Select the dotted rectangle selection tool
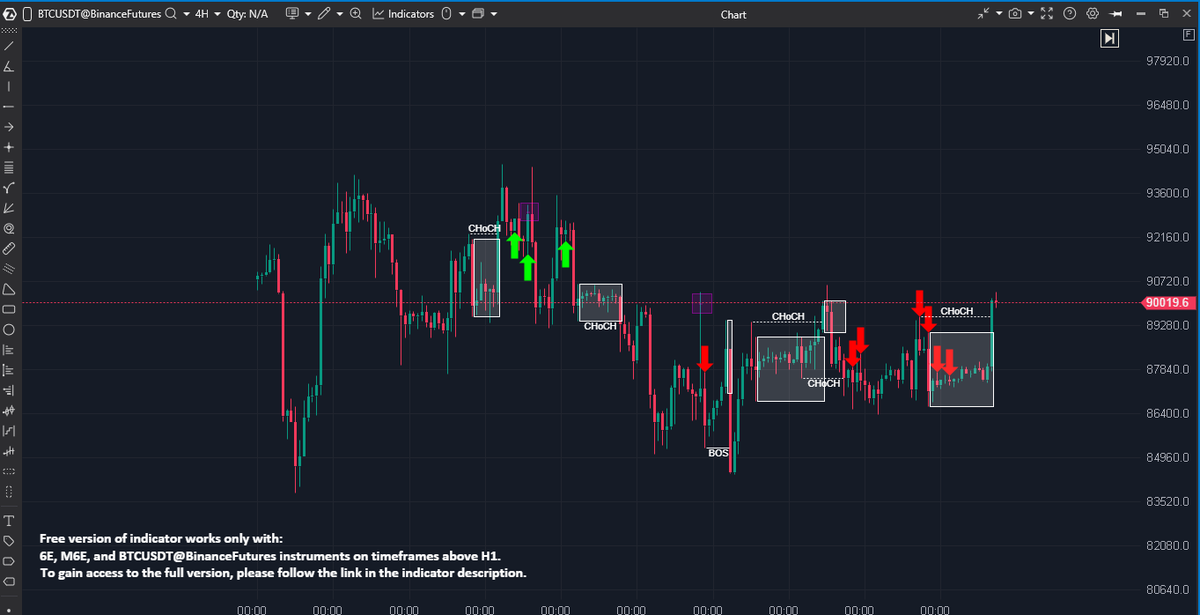 point(9,470)
